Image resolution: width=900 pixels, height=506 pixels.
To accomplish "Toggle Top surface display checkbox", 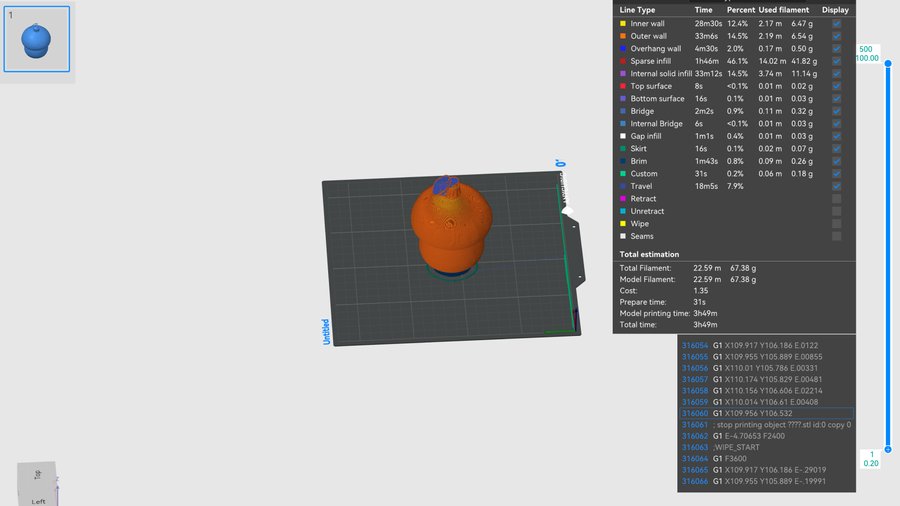I will 836,86.
